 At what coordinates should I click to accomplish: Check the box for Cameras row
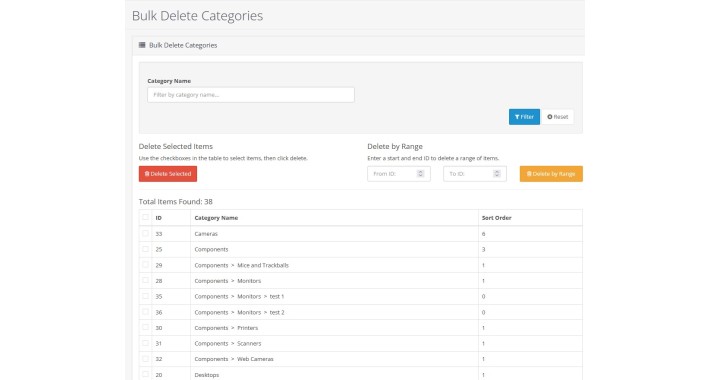click(x=145, y=233)
